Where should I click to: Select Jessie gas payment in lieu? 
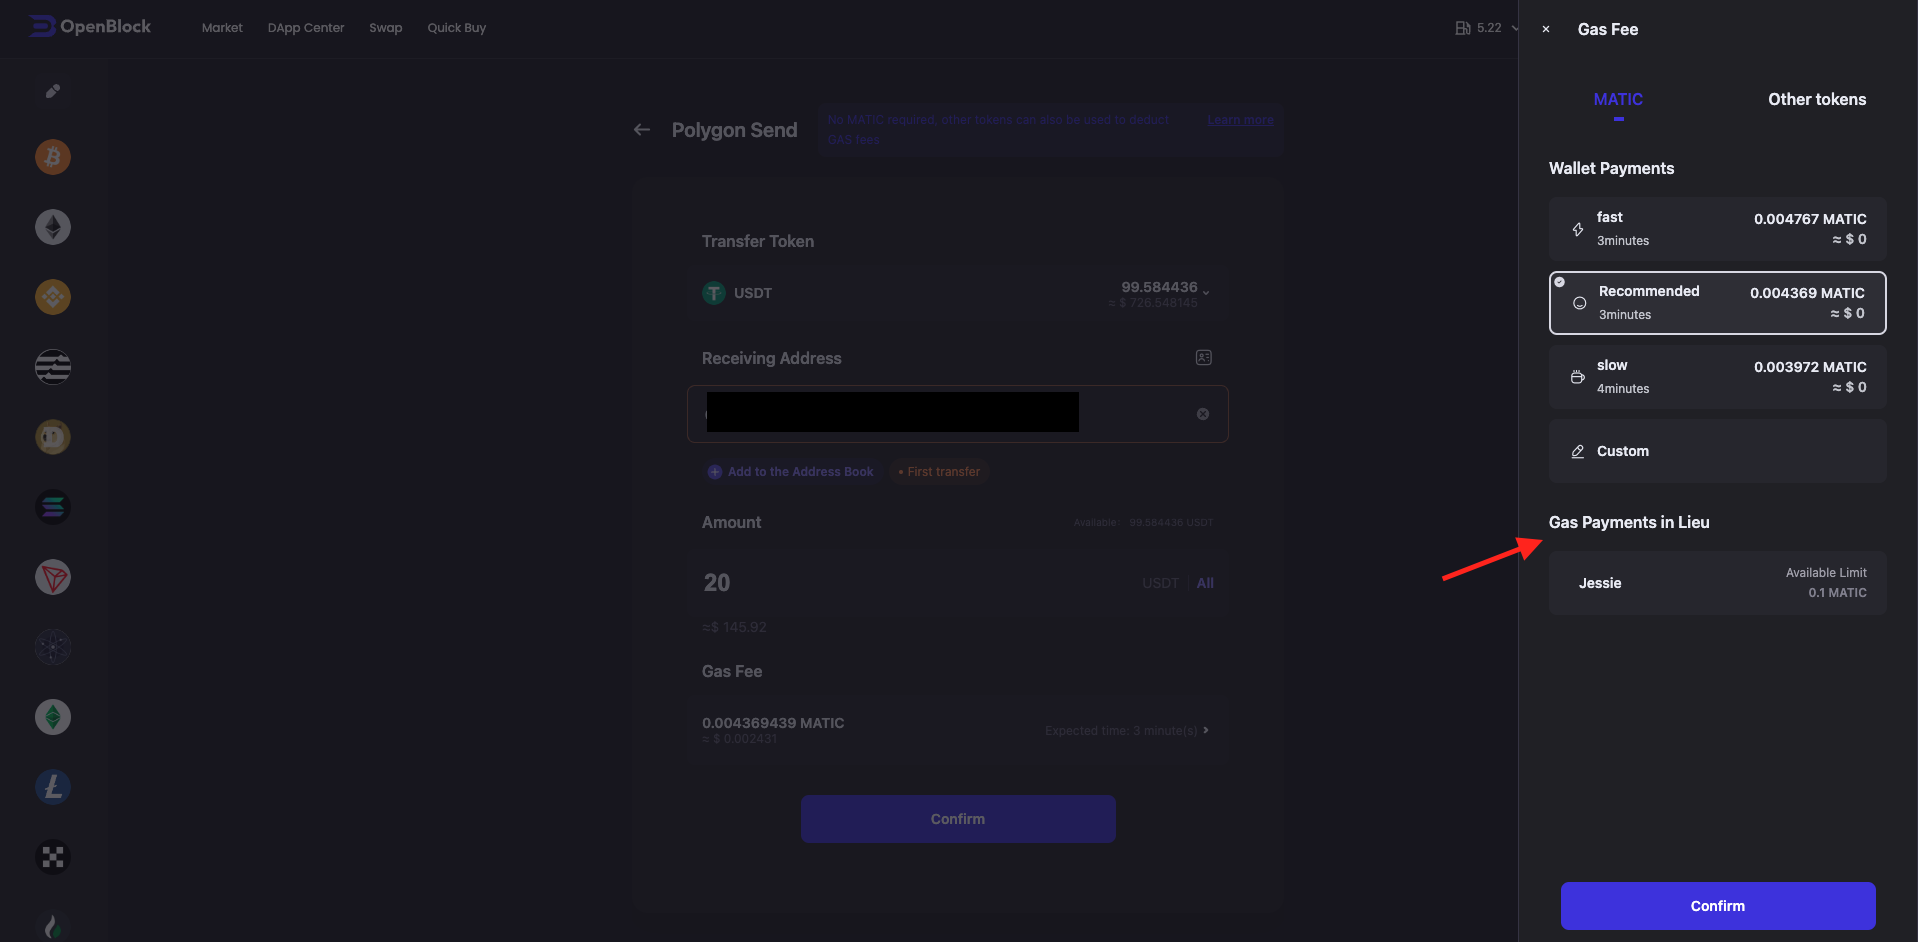(1717, 583)
